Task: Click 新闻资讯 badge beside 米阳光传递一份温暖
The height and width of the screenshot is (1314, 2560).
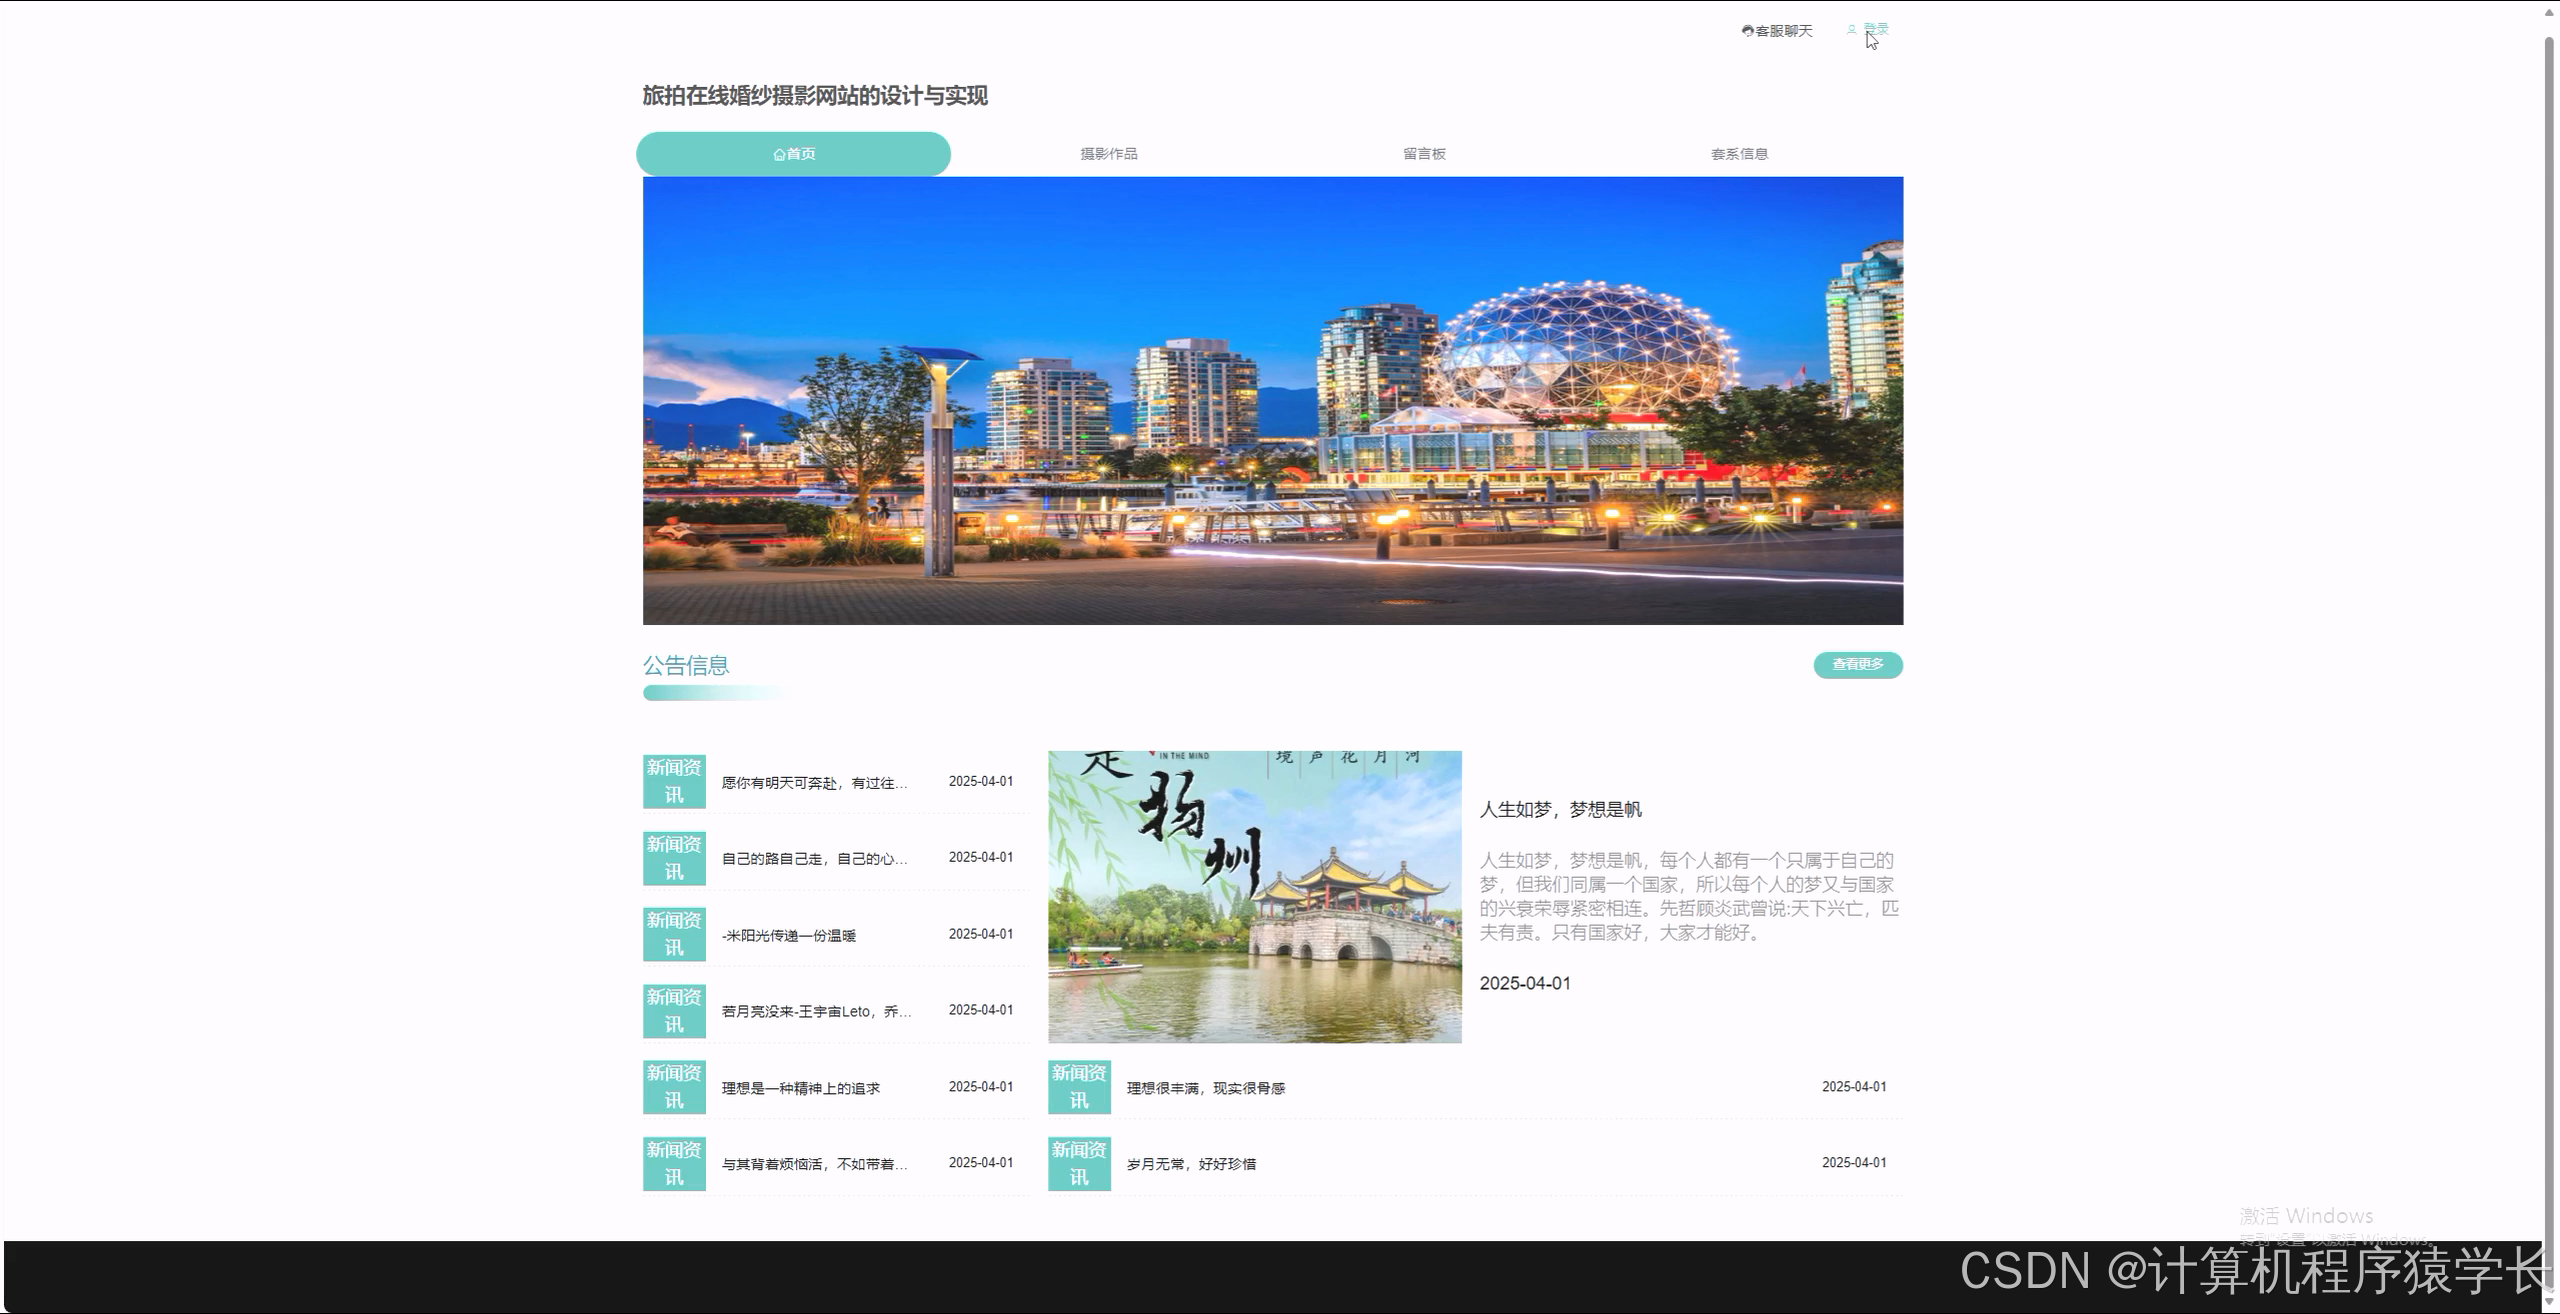Action: click(673, 934)
